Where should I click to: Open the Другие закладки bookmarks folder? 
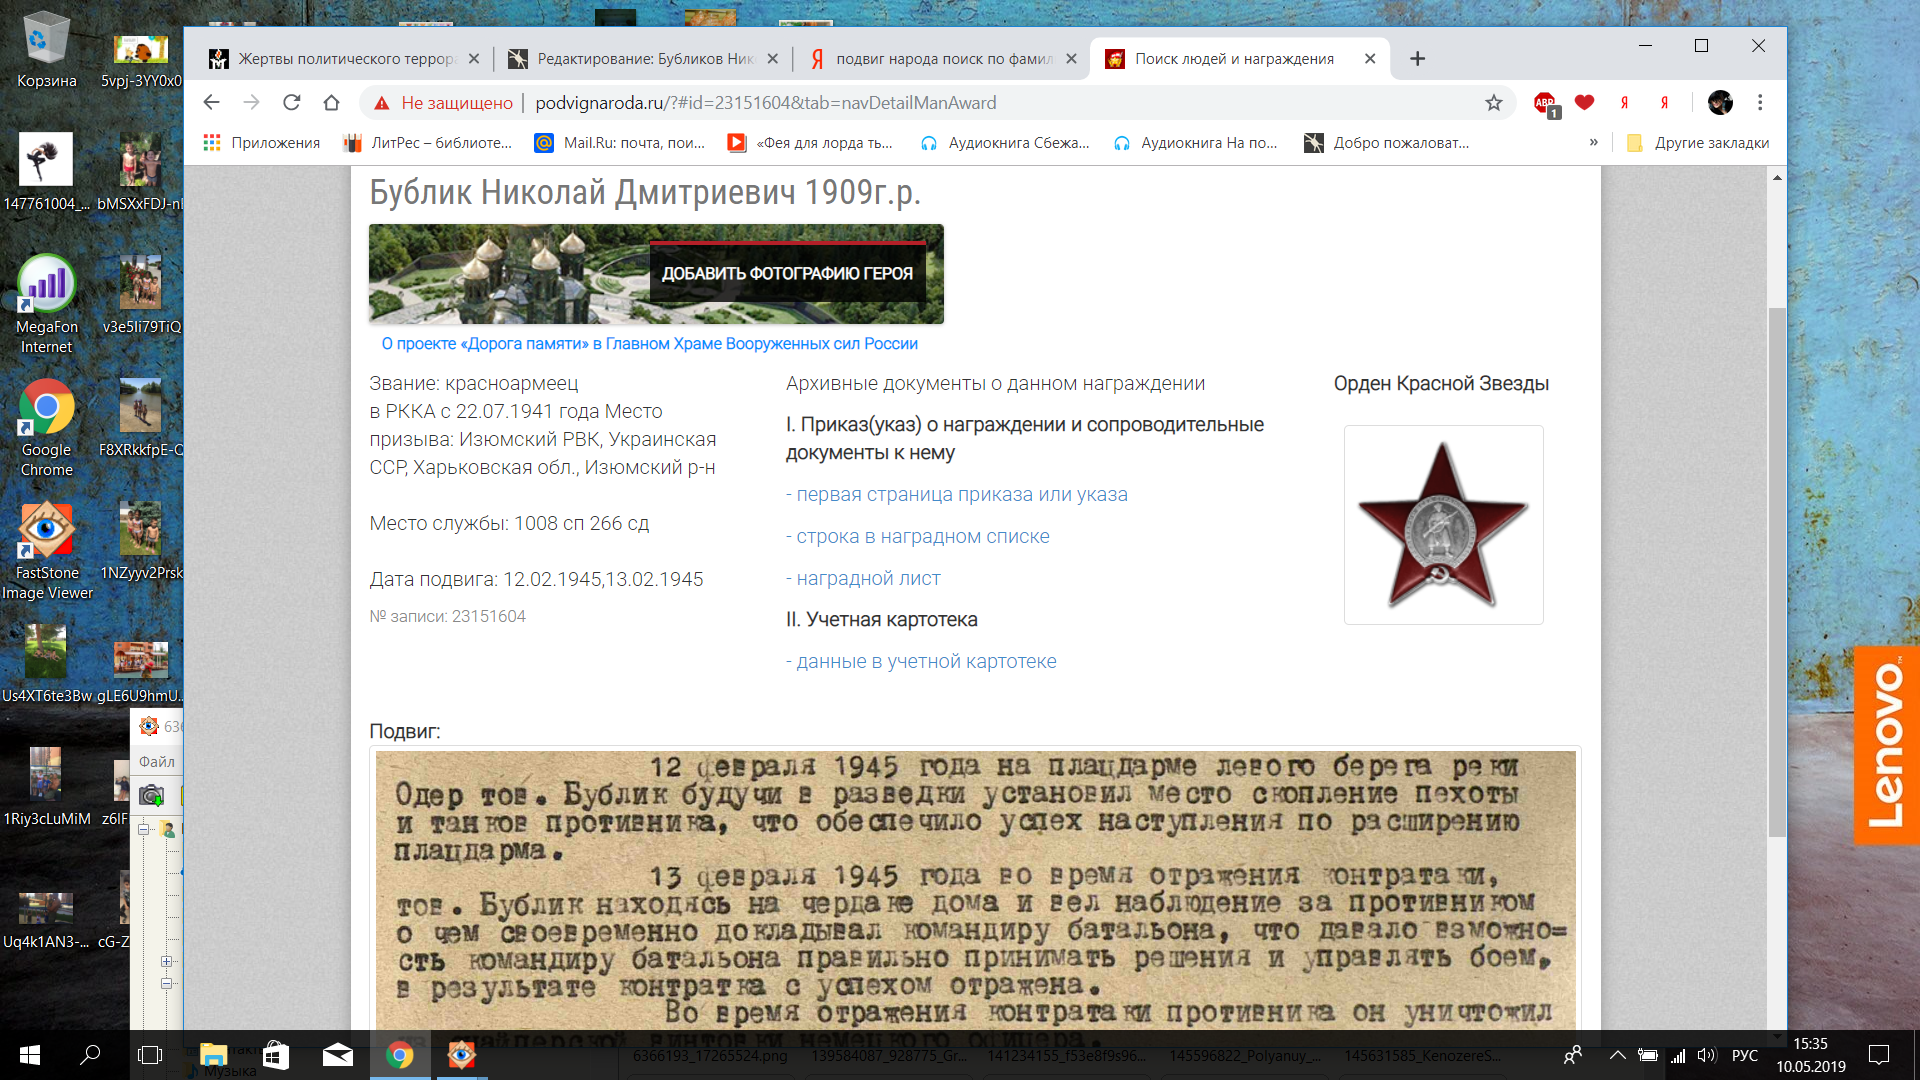(x=1698, y=143)
